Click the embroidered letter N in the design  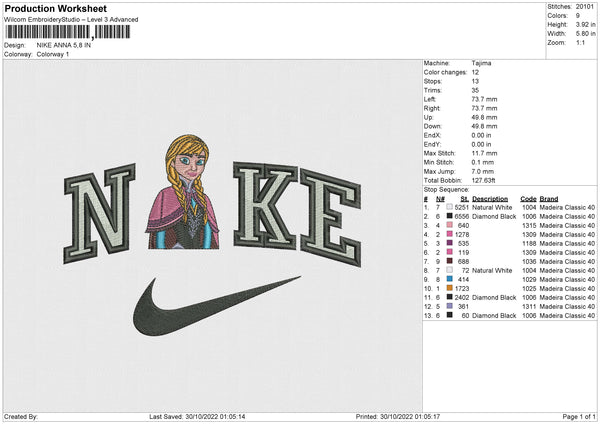99,214
